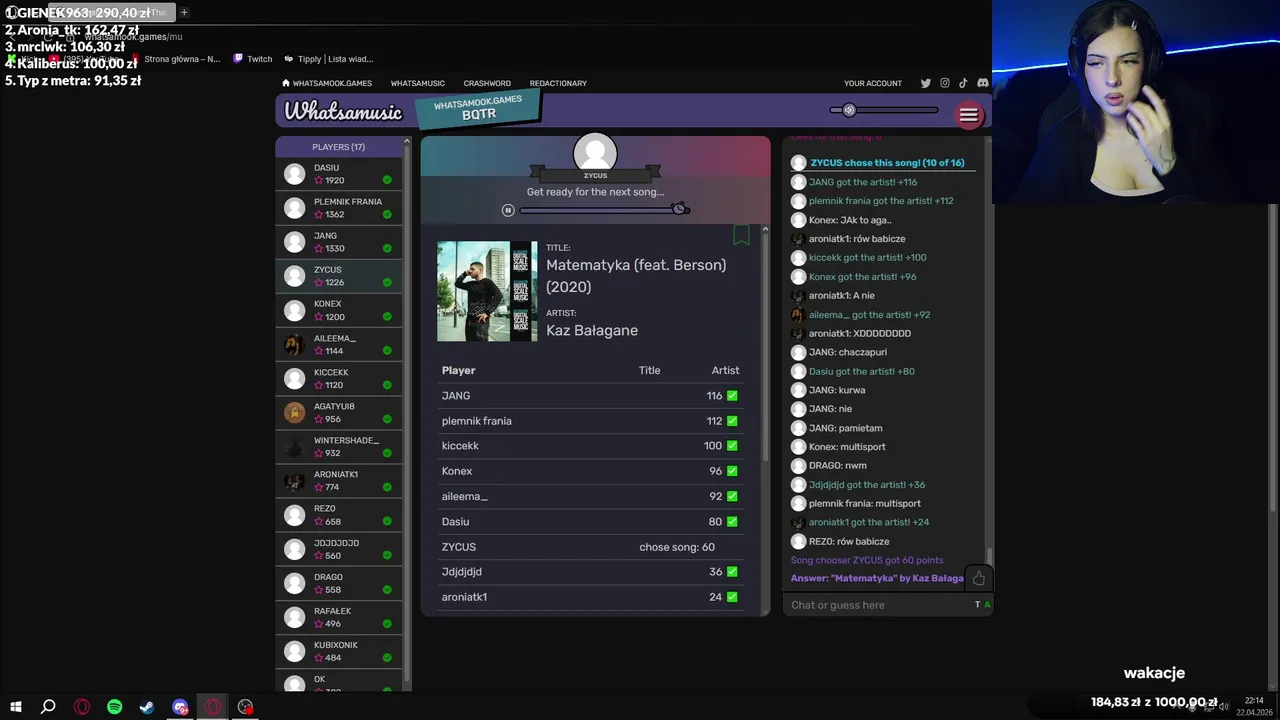Click the Whatsamusic logo

coord(343,112)
